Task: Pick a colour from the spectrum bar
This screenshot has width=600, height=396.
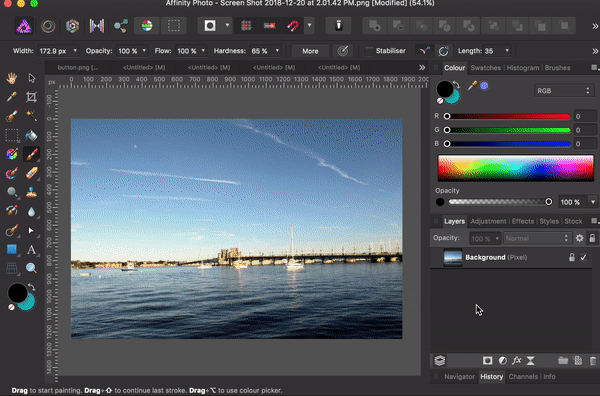Action: tap(516, 168)
